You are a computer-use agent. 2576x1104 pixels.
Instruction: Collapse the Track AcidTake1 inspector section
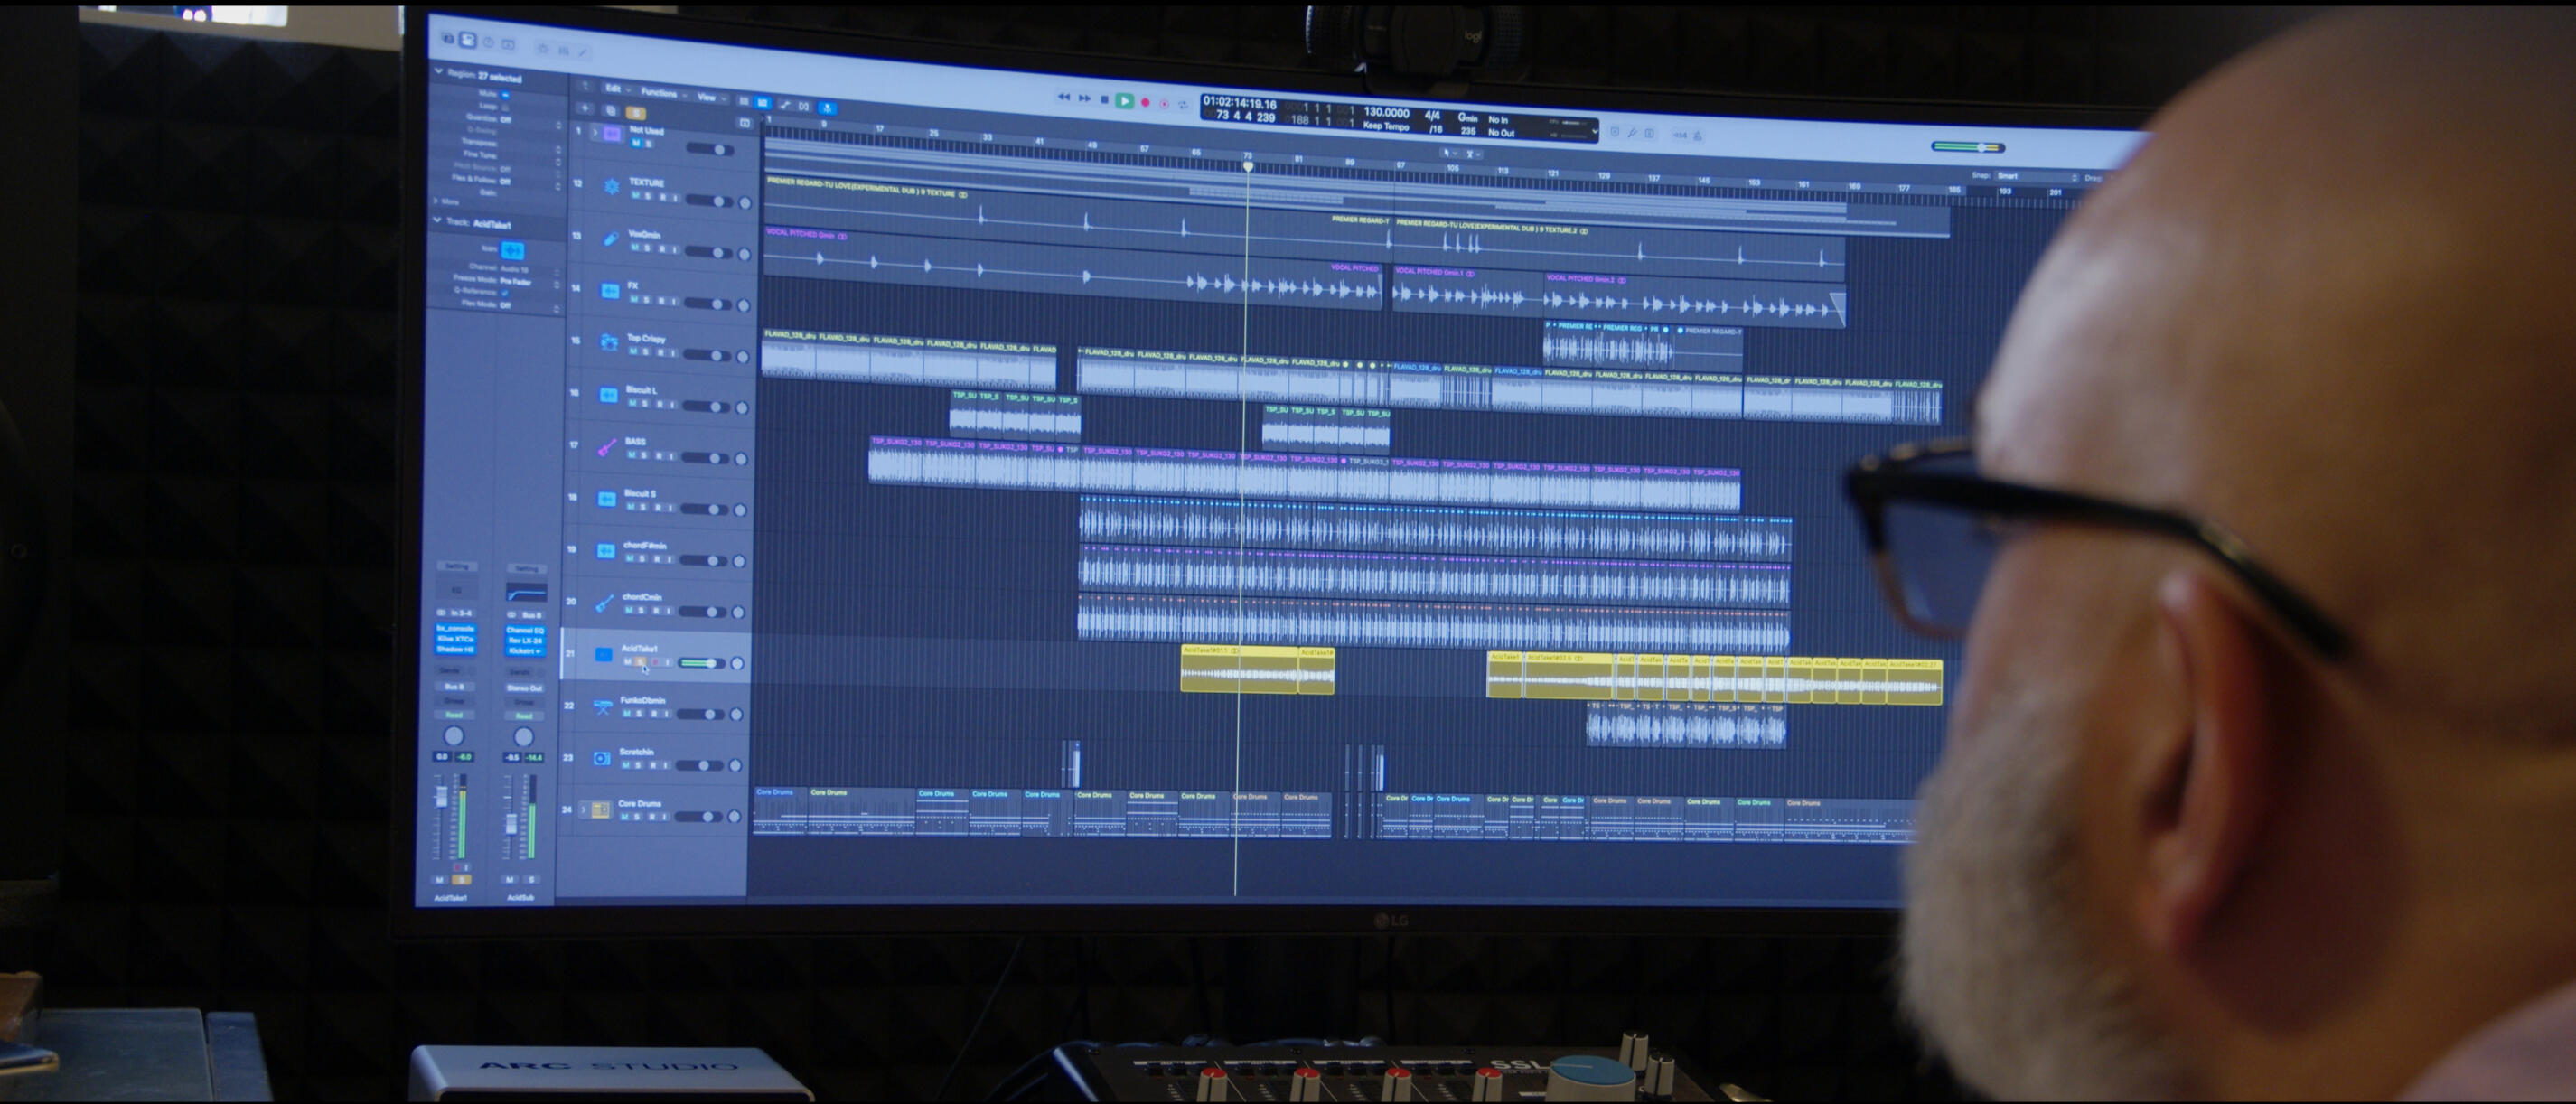point(437,220)
